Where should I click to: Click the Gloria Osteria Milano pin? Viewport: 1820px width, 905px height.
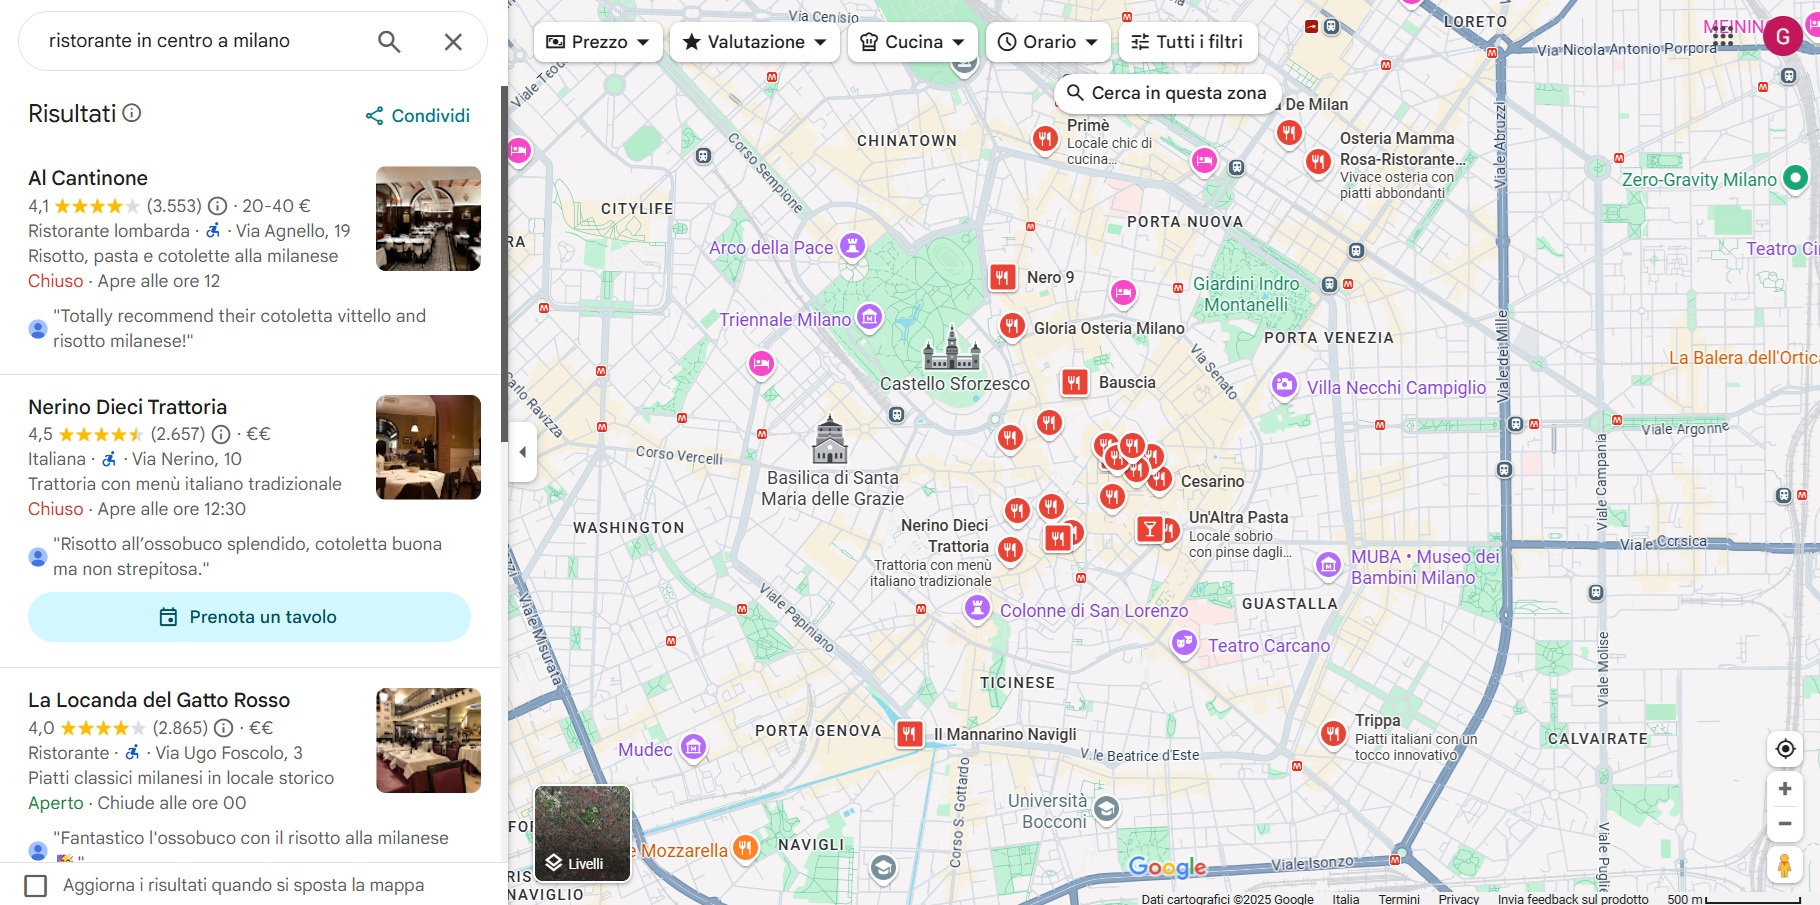click(1013, 326)
